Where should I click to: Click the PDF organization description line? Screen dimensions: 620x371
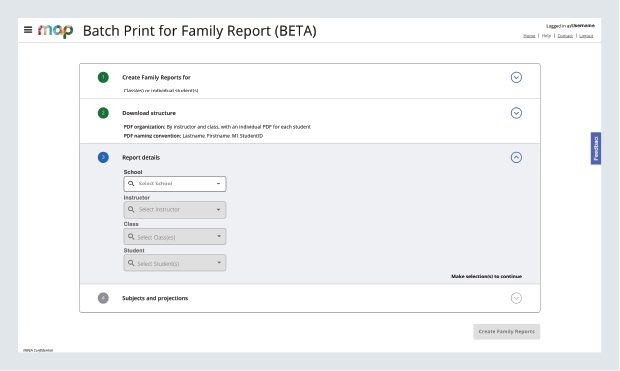point(217,127)
